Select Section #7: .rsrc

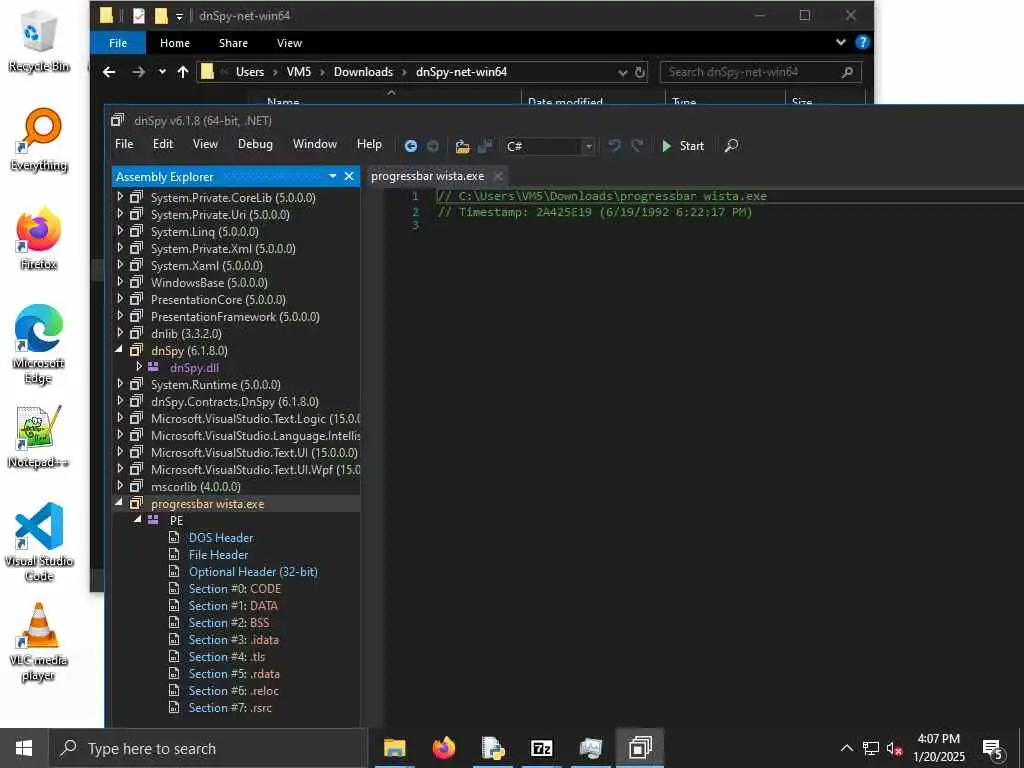click(230, 707)
